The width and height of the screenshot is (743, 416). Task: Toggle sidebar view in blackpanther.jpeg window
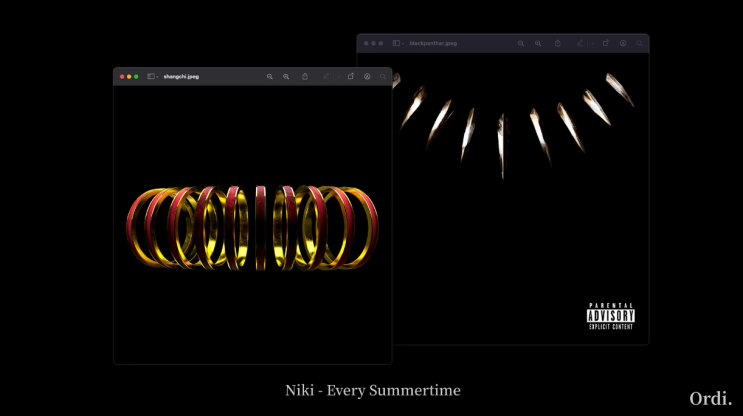click(x=396, y=43)
